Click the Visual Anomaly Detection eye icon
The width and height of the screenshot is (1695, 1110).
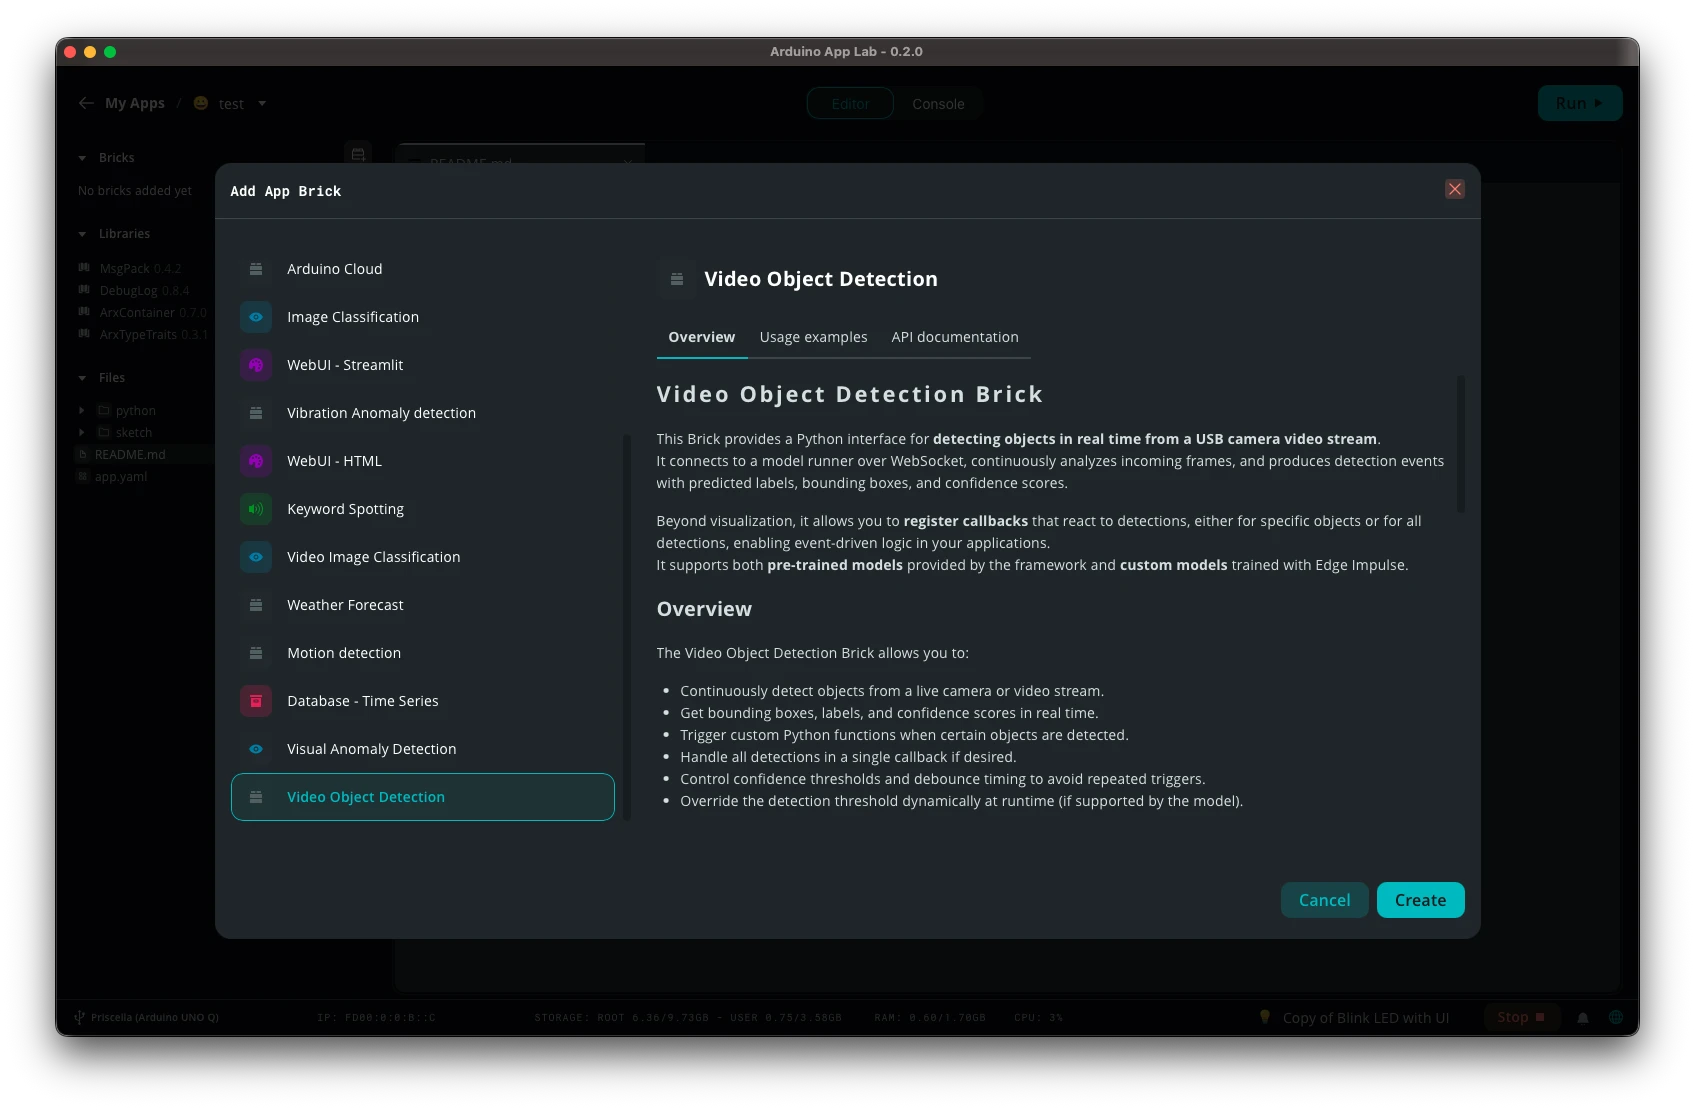(256, 749)
